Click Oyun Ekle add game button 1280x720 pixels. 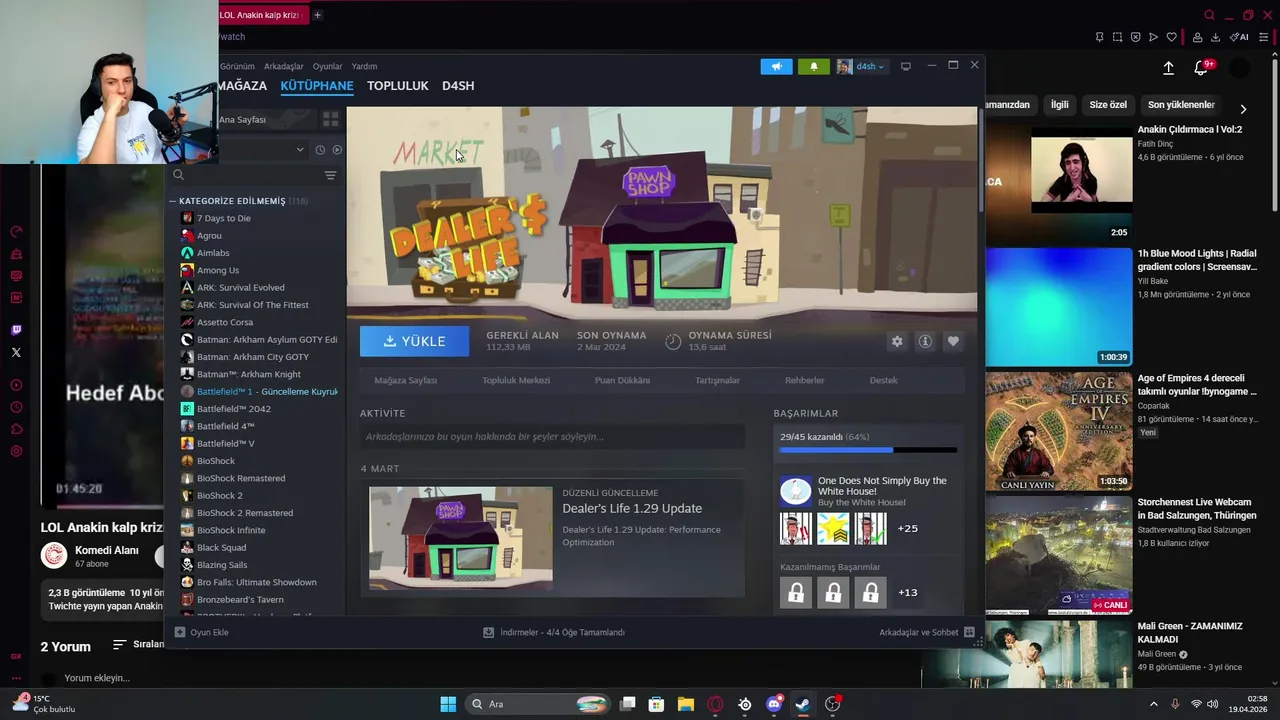[x=202, y=632]
